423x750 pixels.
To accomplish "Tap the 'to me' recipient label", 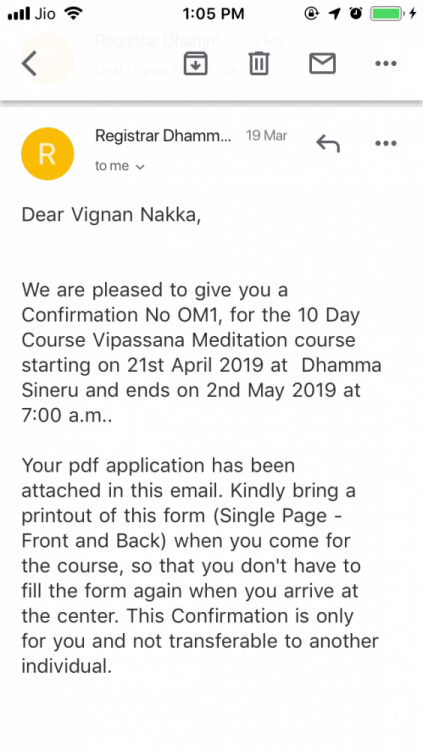I will pyautogui.click(x=112, y=166).
